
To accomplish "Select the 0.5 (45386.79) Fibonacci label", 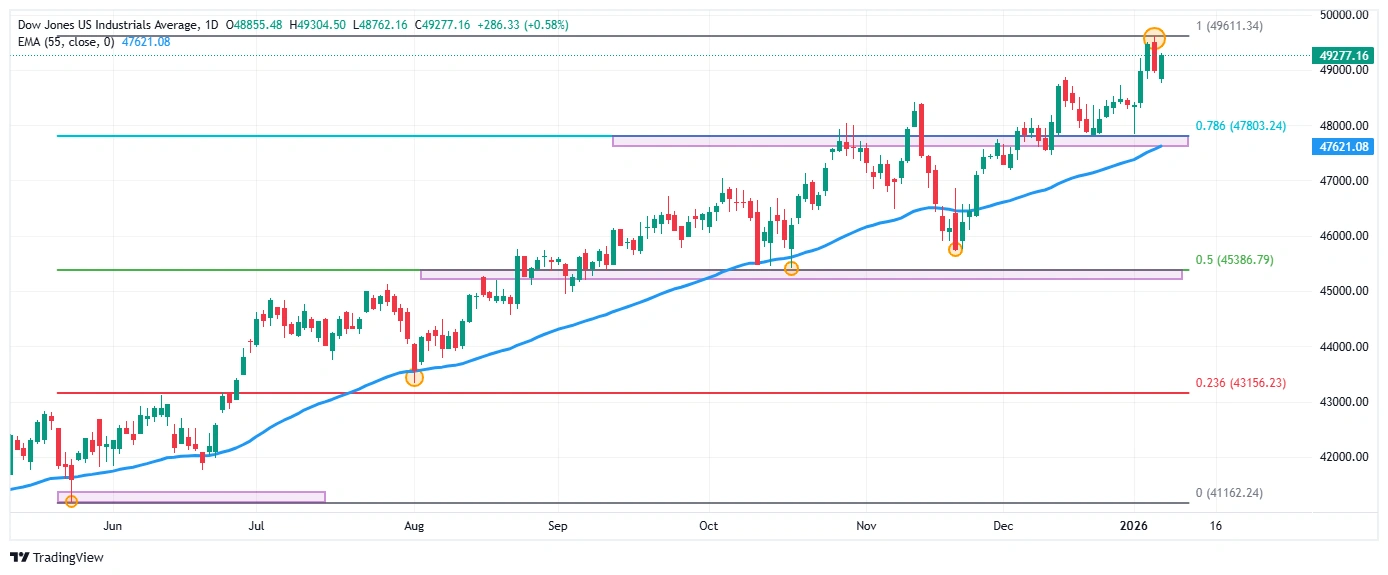I will tap(1236, 260).
